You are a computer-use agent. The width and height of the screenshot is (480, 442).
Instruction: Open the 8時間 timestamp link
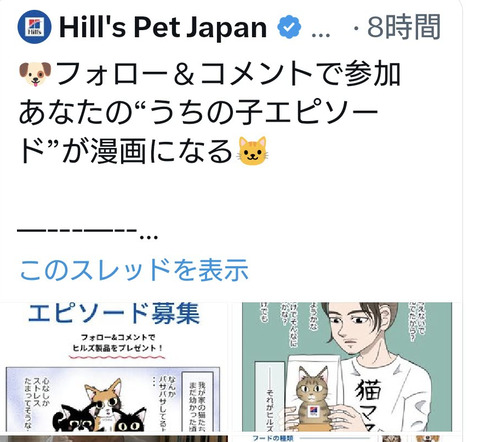click(404, 27)
